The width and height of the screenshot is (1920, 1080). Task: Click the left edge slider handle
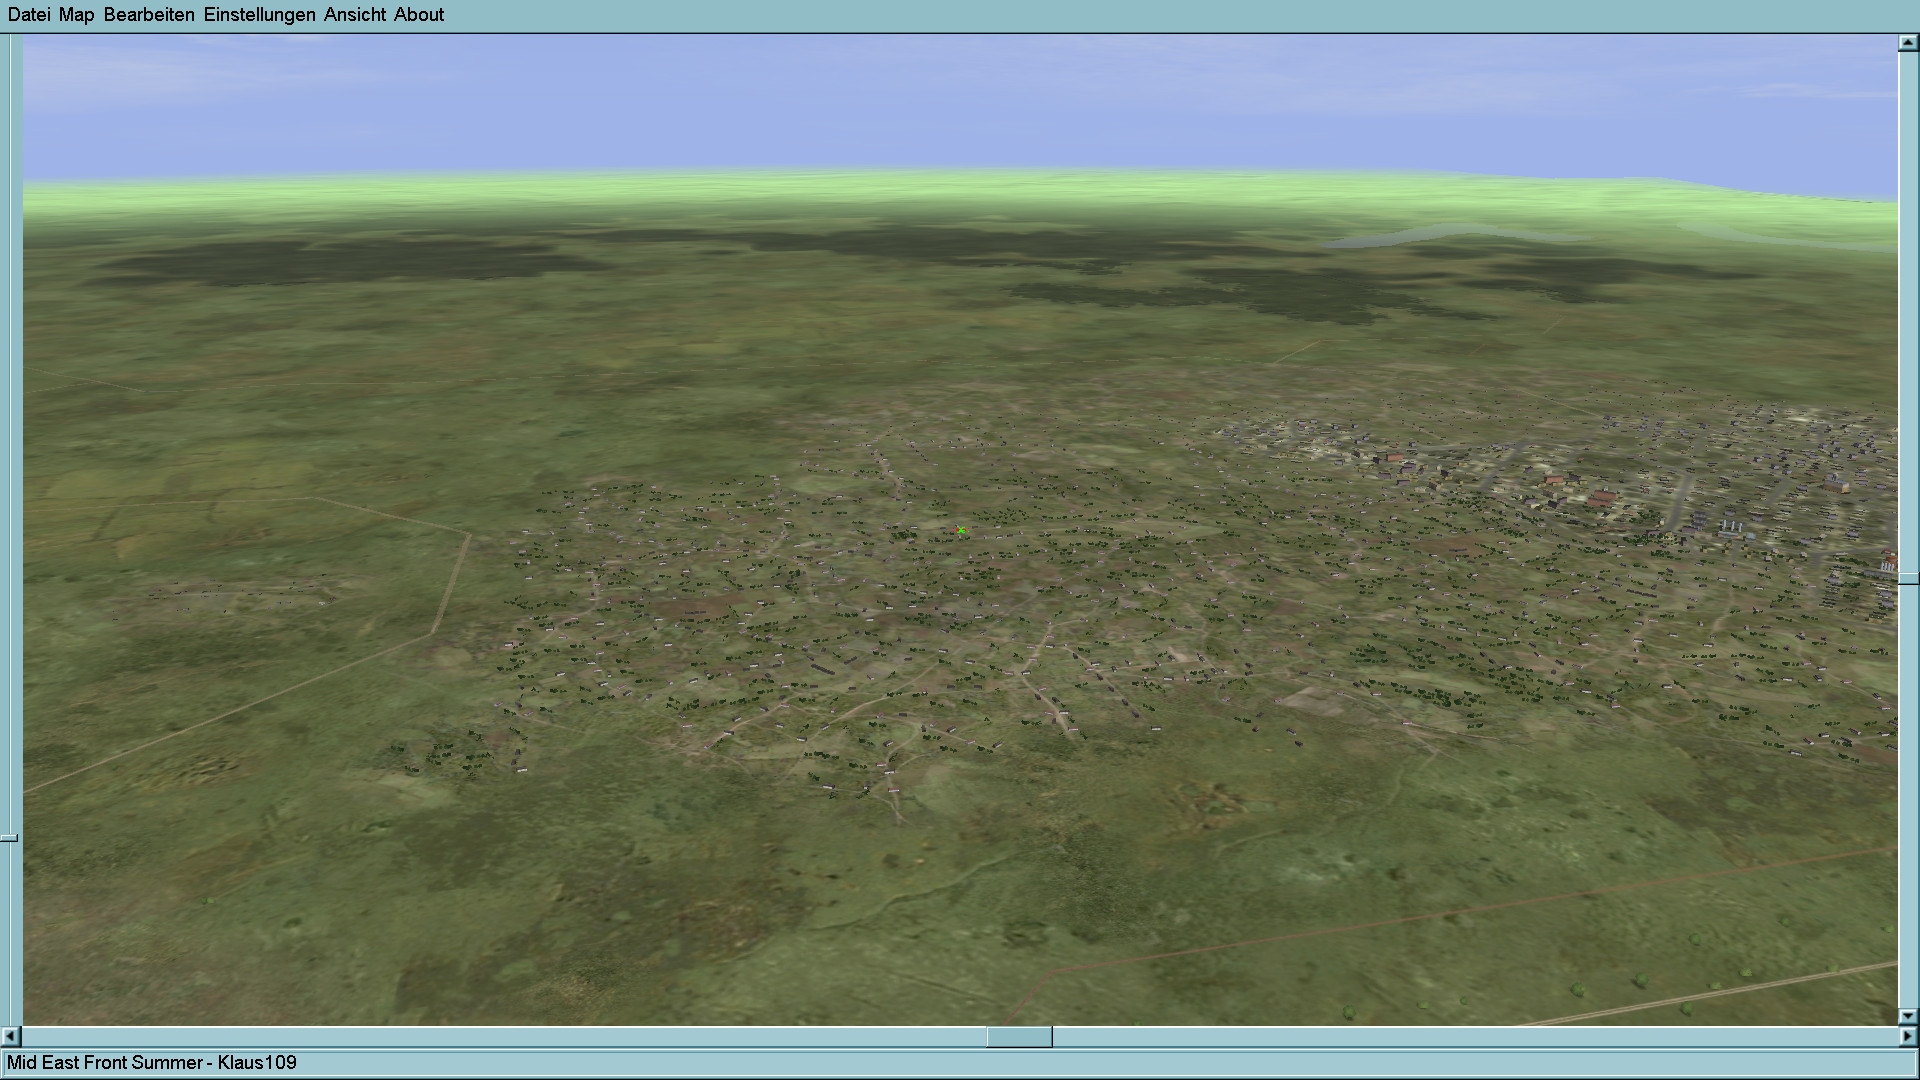point(9,838)
